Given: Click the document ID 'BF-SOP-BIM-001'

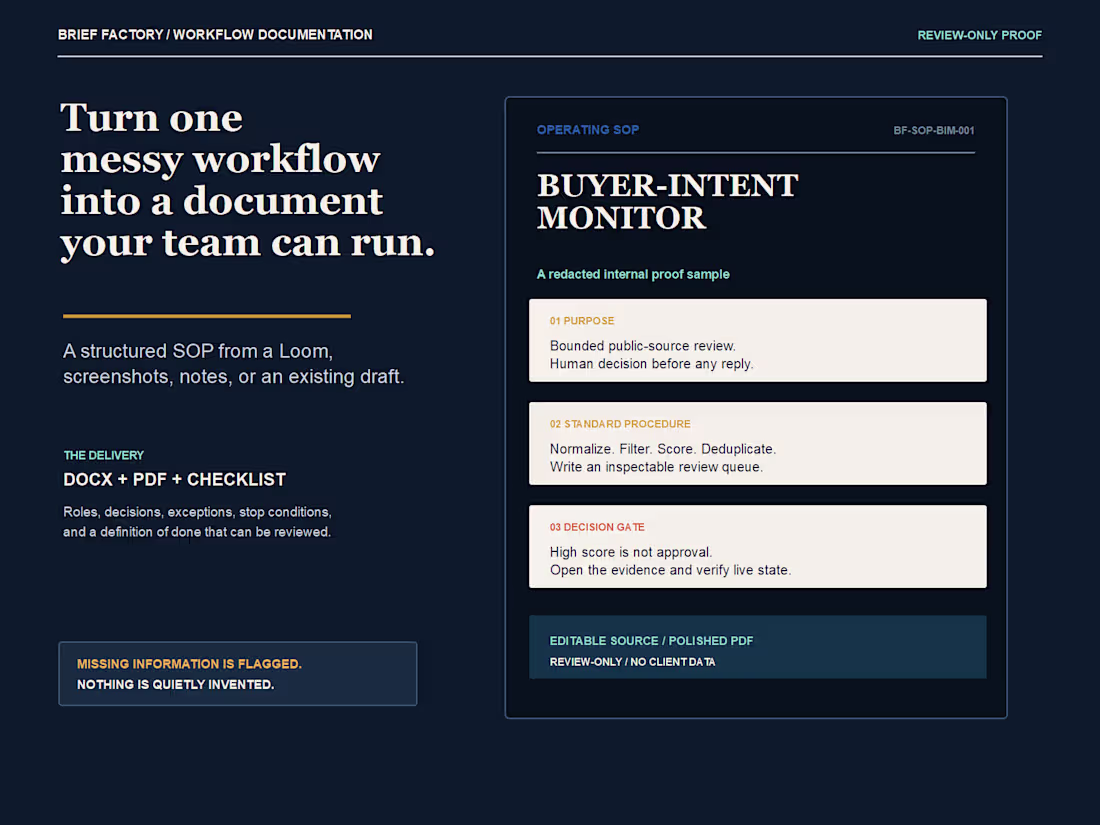Looking at the screenshot, I should pyautogui.click(x=934, y=130).
